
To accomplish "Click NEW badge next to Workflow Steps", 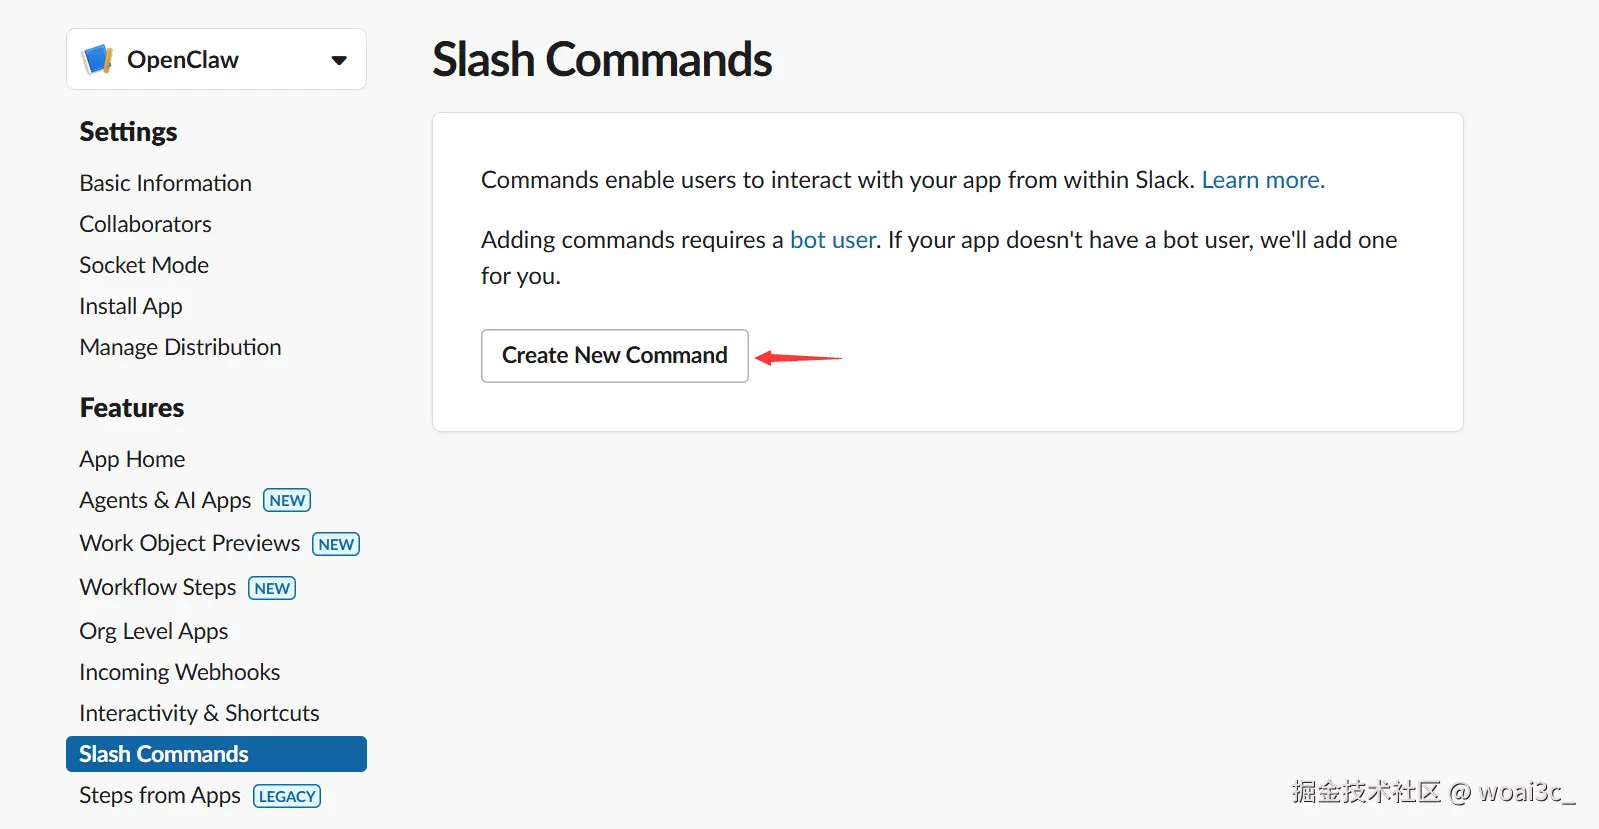I will 272,588.
